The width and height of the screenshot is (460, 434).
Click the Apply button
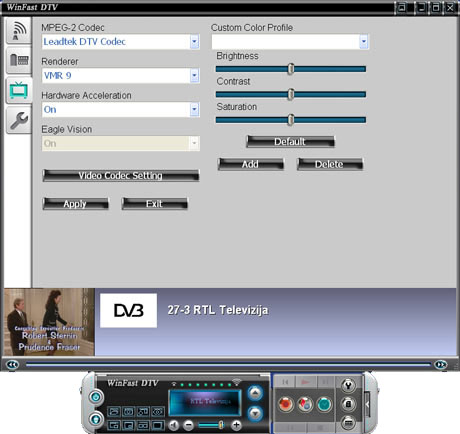point(75,204)
